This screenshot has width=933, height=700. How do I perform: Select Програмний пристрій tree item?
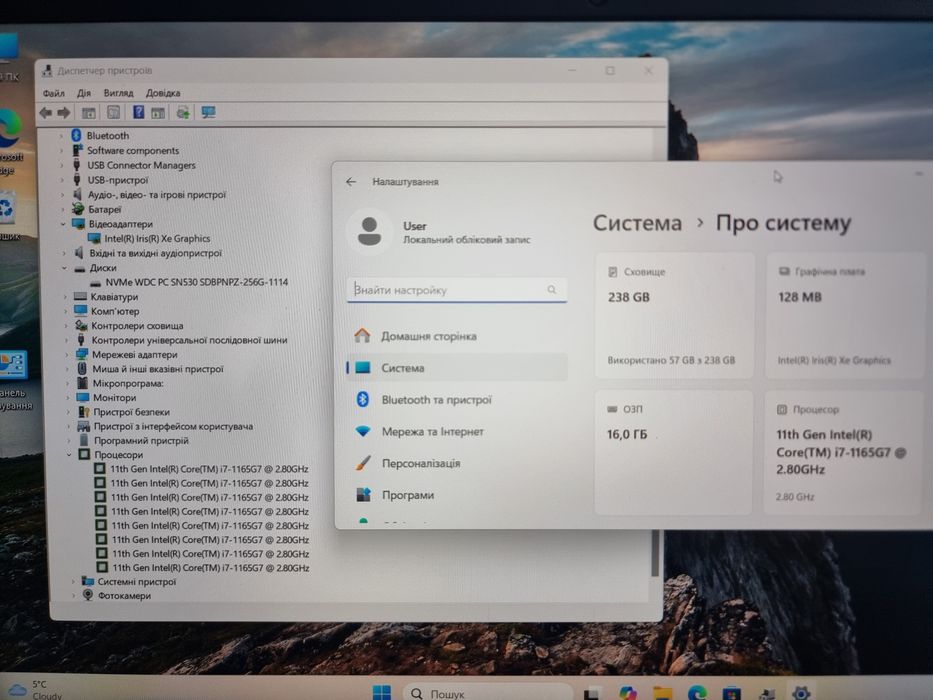[141, 440]
